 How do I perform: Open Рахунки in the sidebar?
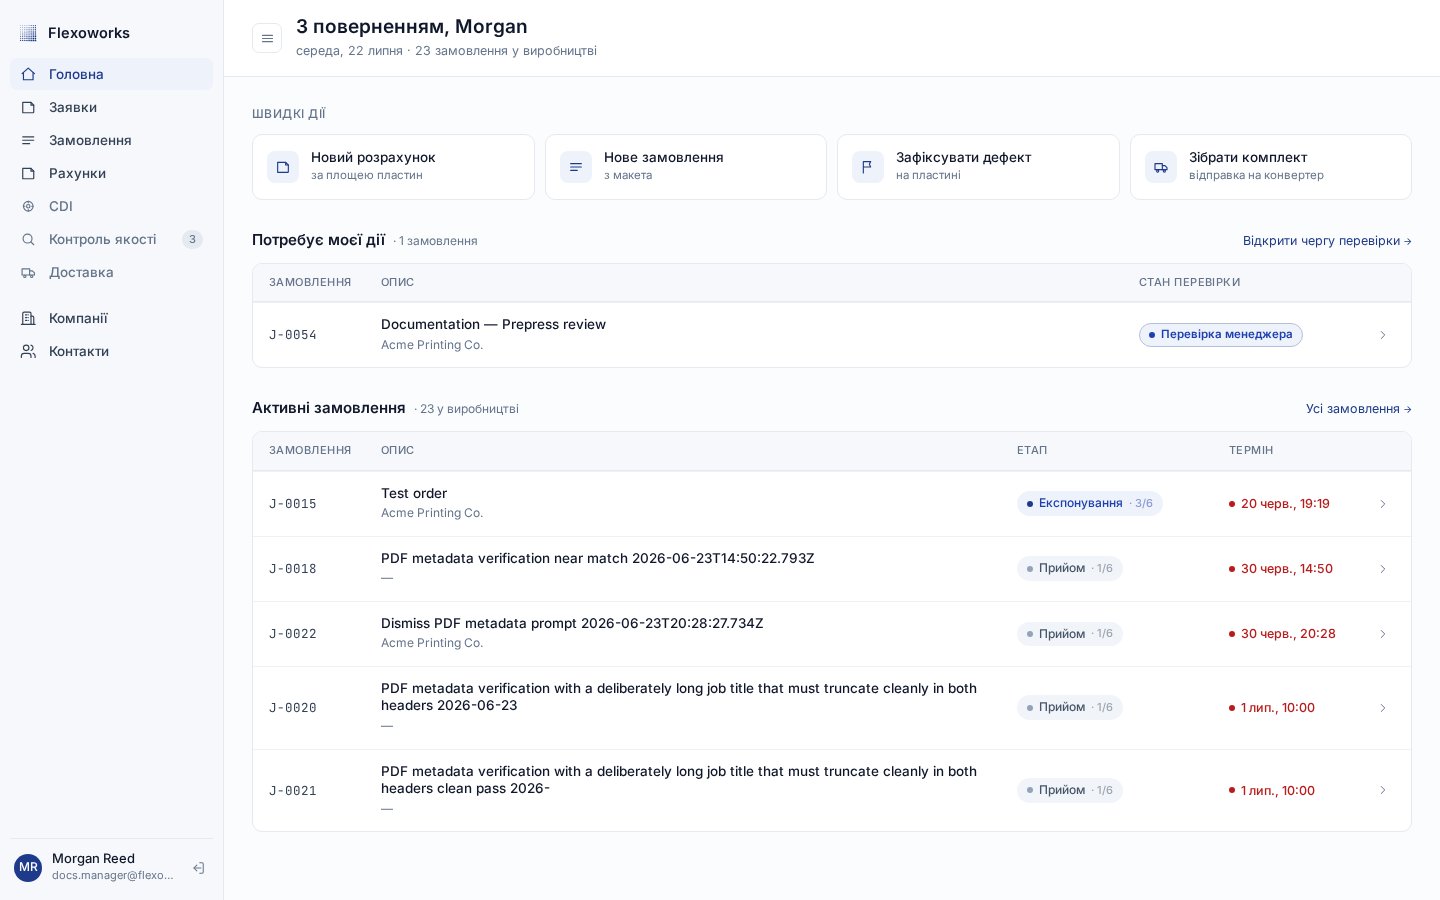[111, 173]
